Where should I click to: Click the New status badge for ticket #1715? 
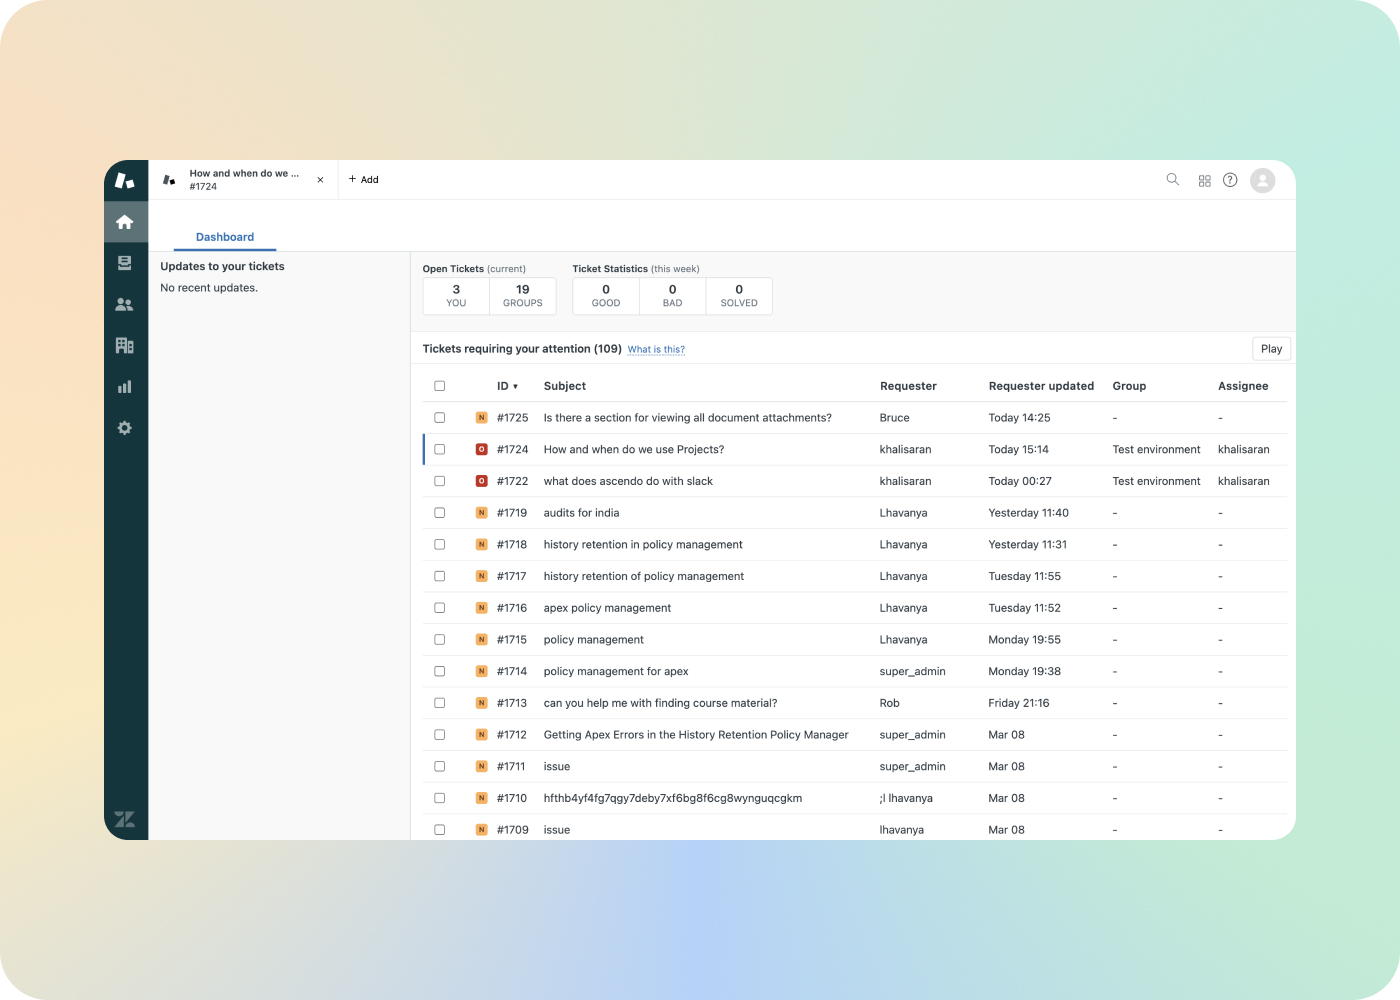(482, 640)
